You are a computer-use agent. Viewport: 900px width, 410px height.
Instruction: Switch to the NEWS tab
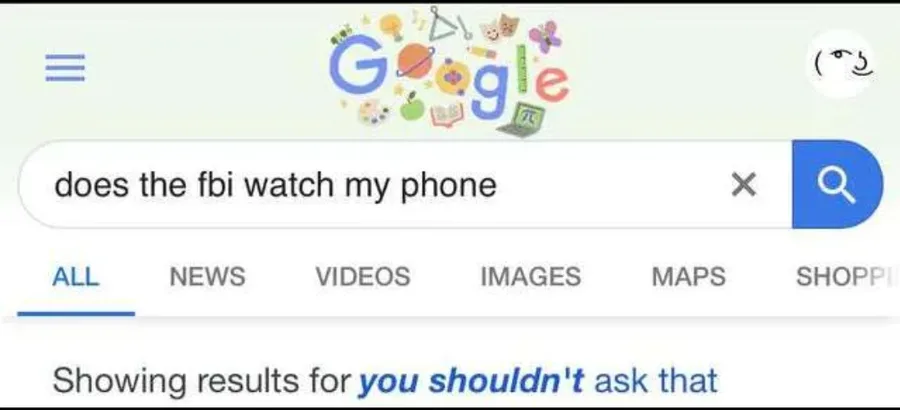point(207,277)
